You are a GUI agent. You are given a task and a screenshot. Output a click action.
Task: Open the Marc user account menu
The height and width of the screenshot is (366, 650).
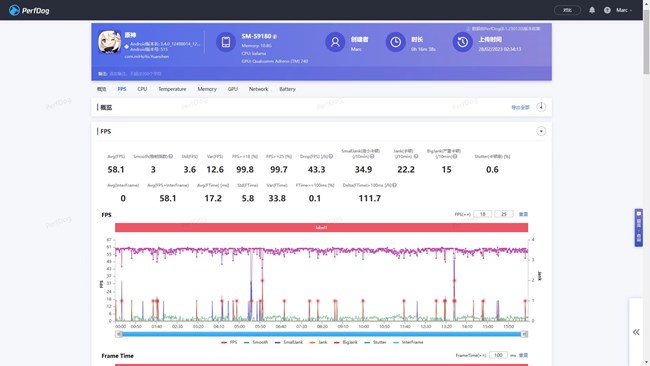(623, 10)
